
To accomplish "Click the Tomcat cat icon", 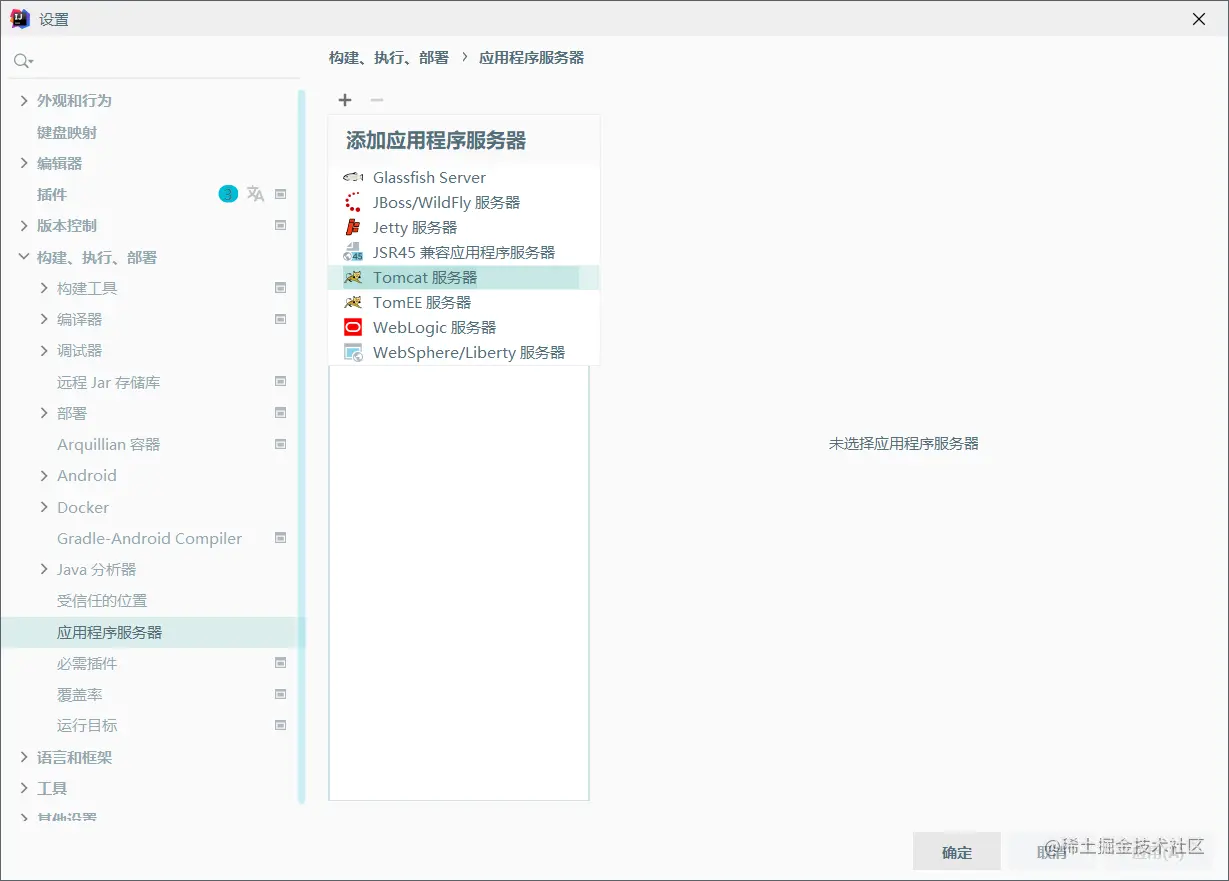I will [x=353, y=277].
